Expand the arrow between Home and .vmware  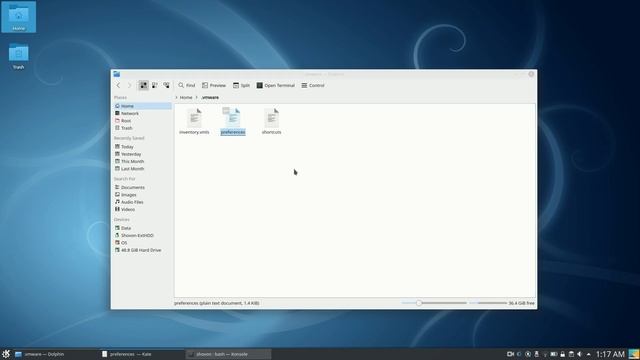(196, 98)
